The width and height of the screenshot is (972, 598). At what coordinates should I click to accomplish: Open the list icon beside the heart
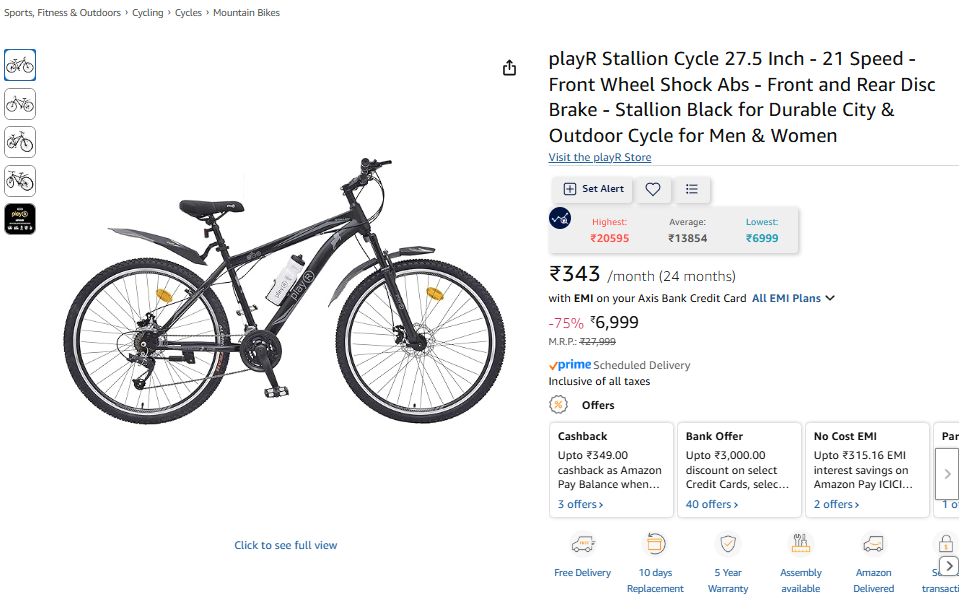tap(691, 189)
